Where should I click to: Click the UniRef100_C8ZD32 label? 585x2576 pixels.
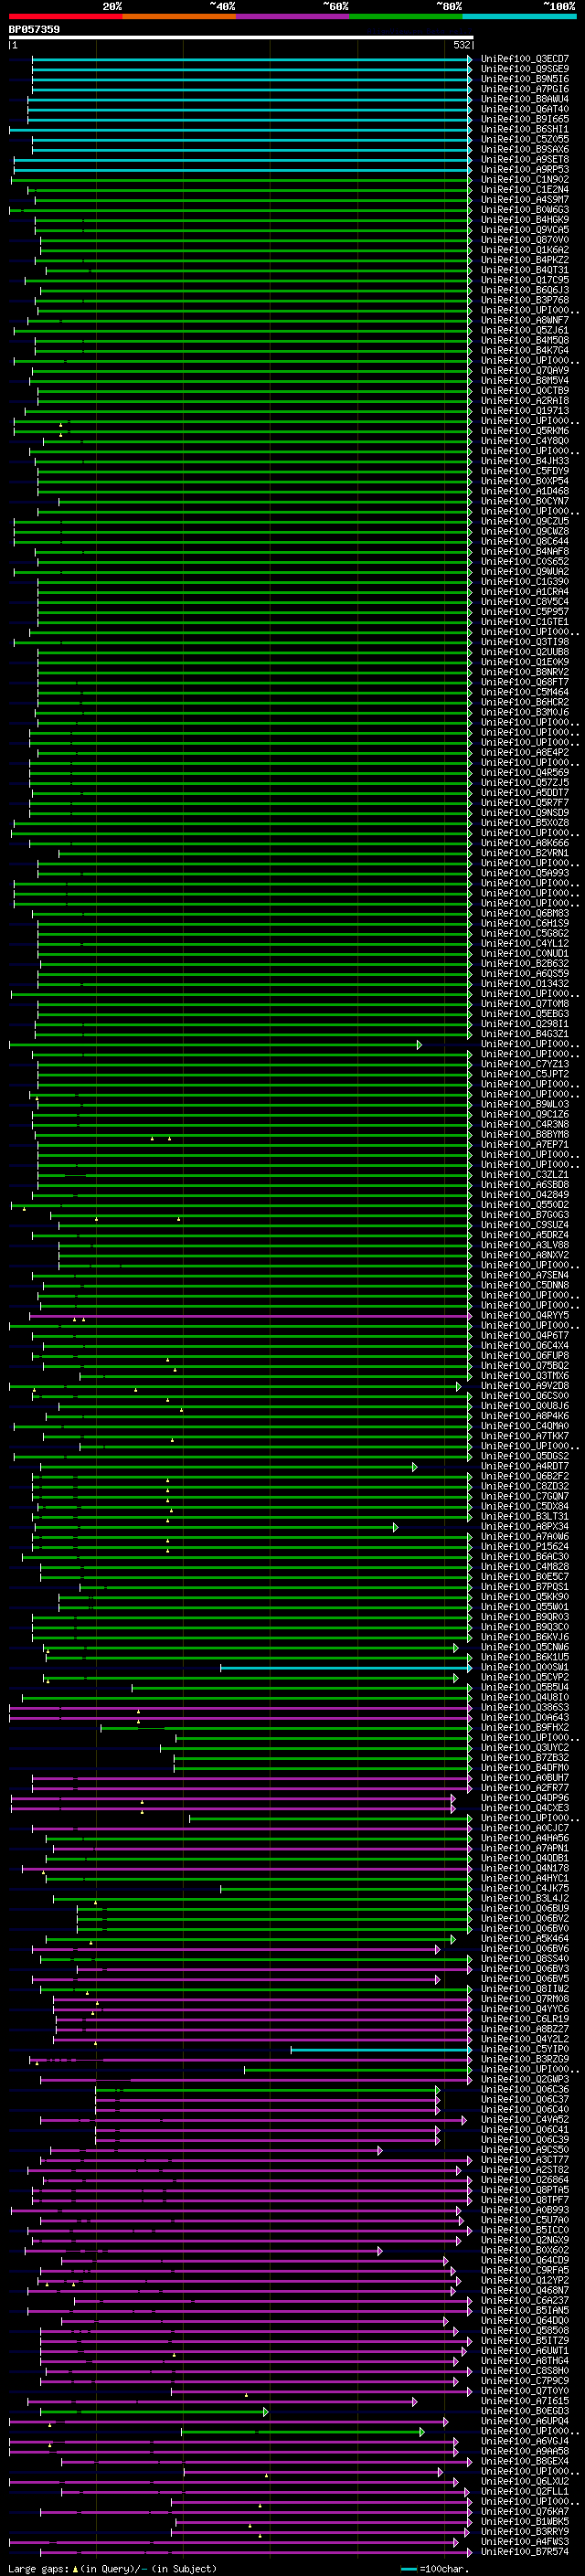pyautogui.click(x=525, y=1486)
